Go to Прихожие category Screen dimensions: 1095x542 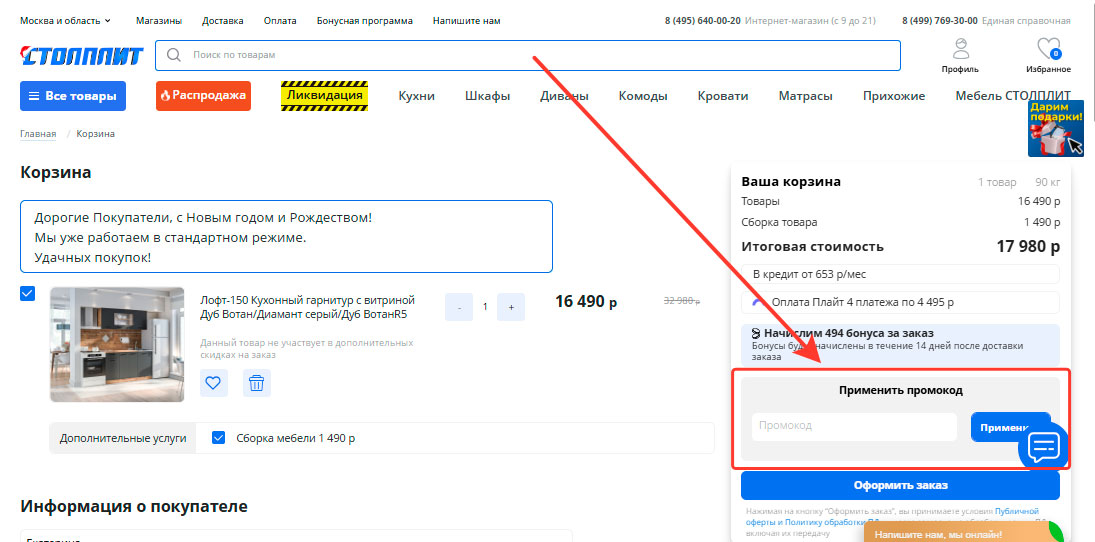coord(894,96)
